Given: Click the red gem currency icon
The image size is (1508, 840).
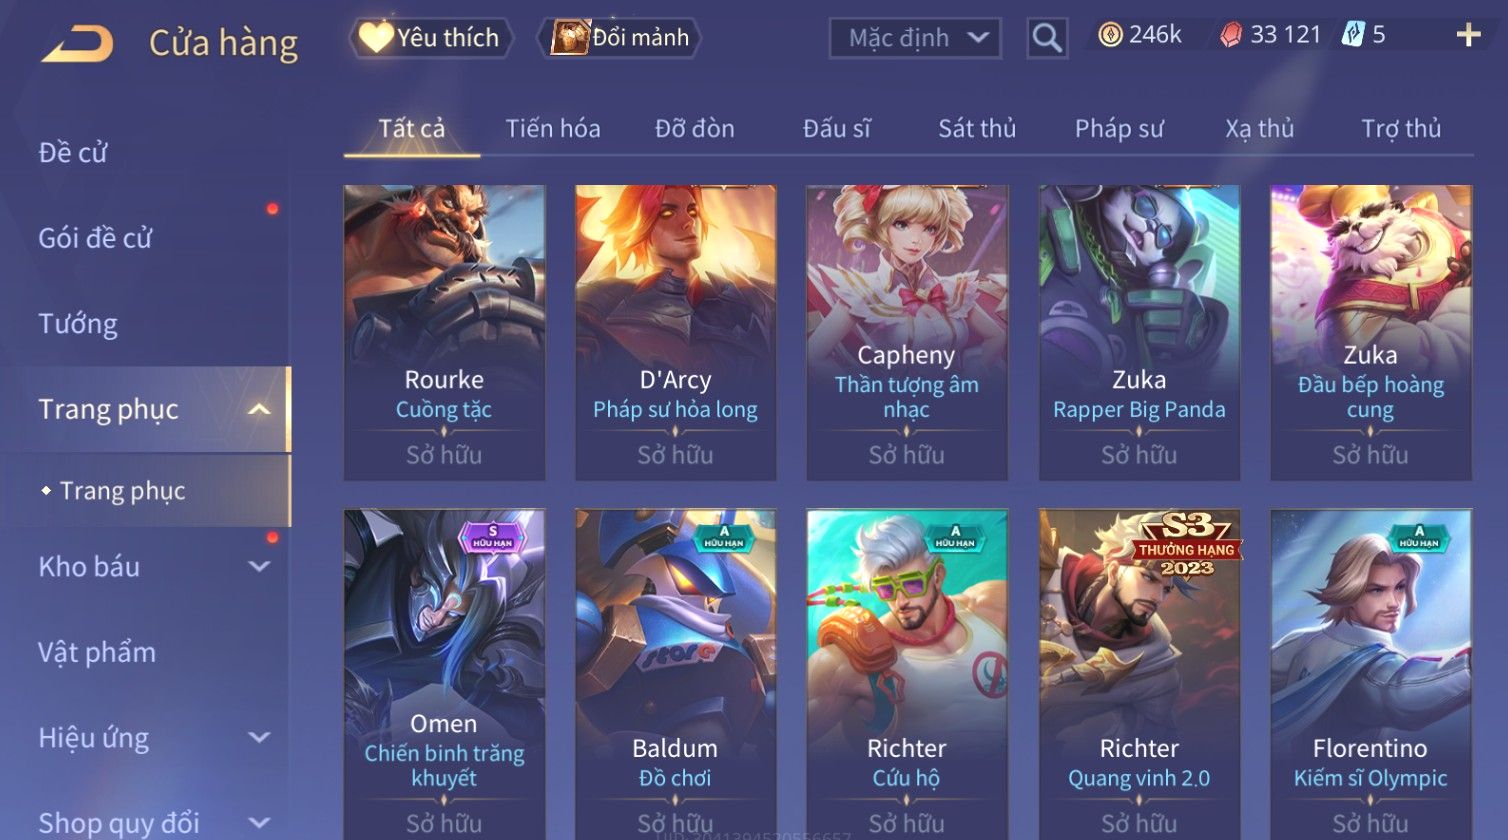Looking at the screenshot, I should (x=1231, y=36).
